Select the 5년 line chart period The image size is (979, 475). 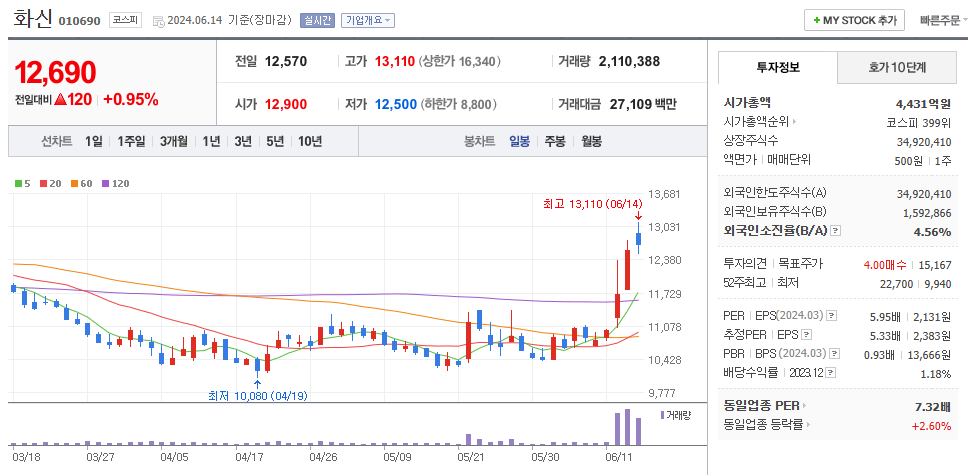(x=275, y=141)
